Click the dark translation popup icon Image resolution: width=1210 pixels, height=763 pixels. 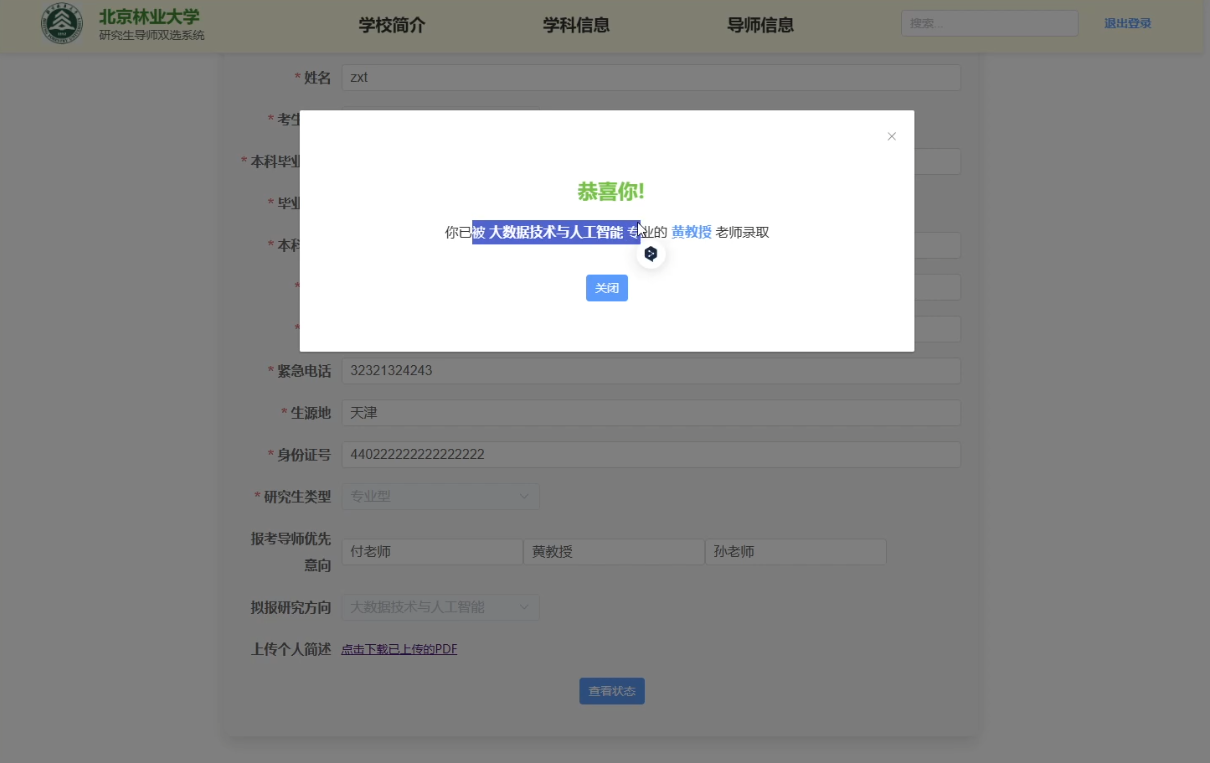[650, 254]
